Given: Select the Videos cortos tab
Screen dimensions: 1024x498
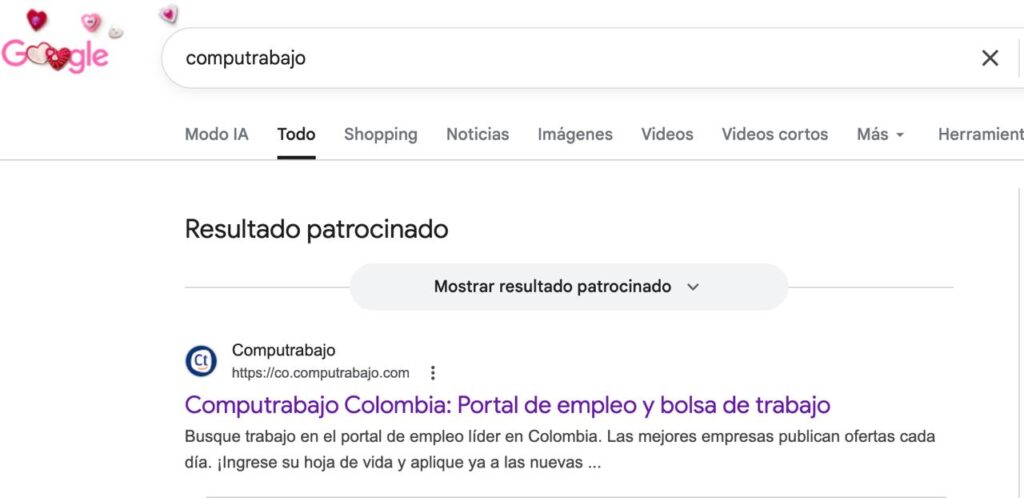Looking at the screenshot, I should point(774,134).
